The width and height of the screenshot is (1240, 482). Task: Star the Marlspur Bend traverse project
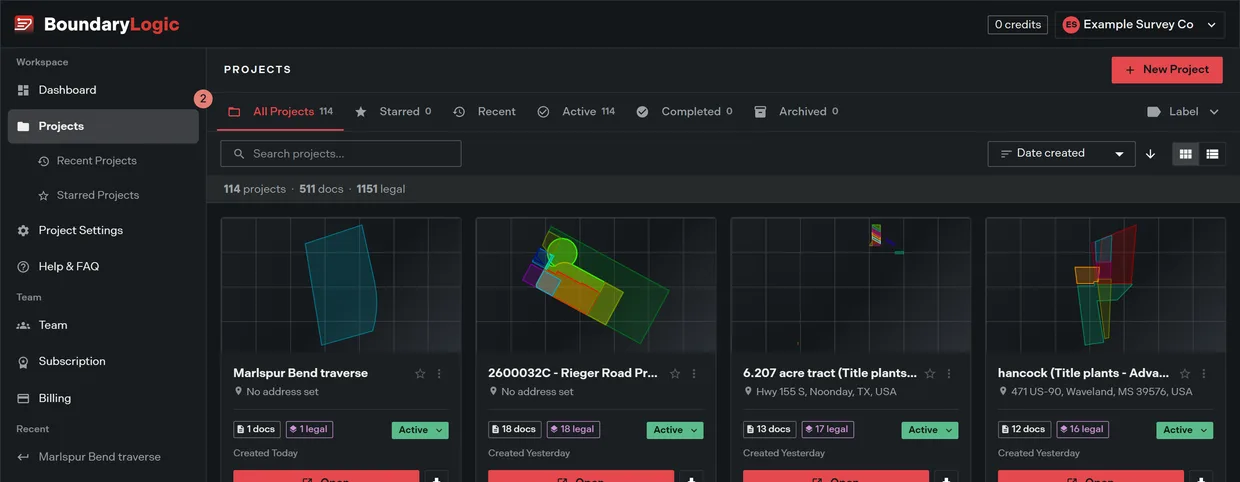(x=420, y=374)
